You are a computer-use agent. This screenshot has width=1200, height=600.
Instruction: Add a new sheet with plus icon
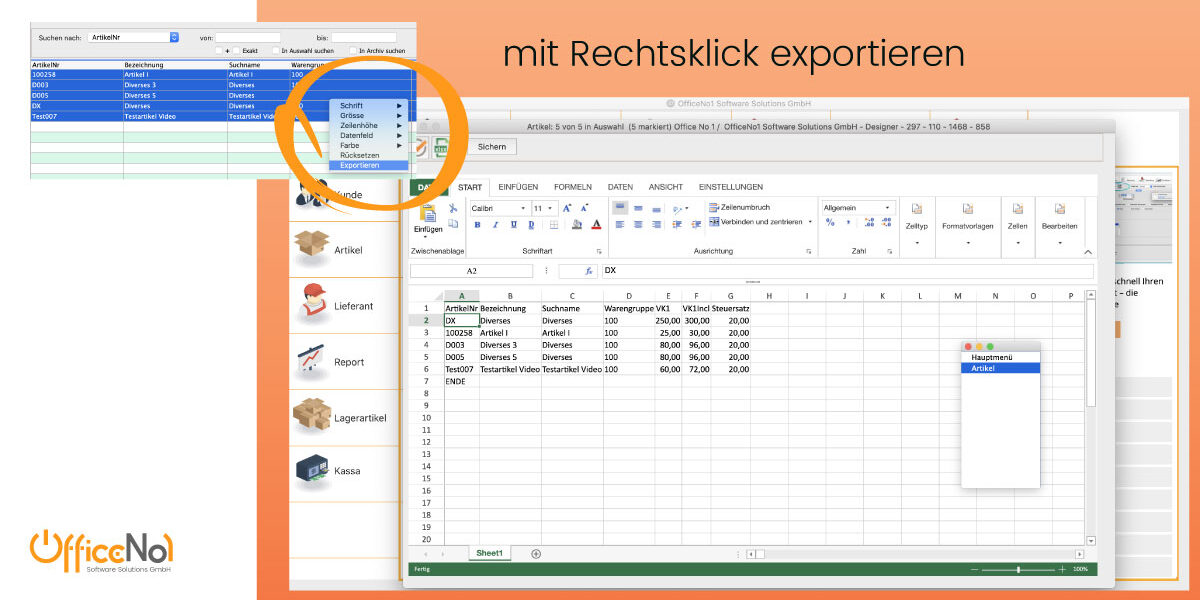[x=535, y=553]
